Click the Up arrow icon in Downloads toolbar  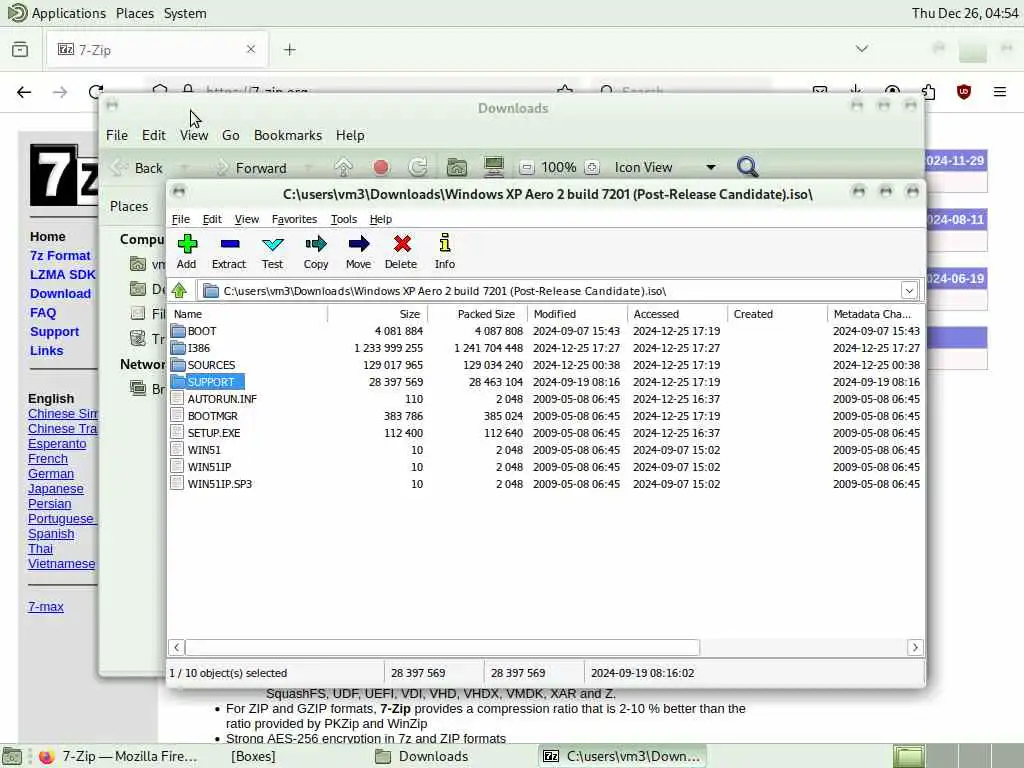pyautogui.click(x=344, y=168)
